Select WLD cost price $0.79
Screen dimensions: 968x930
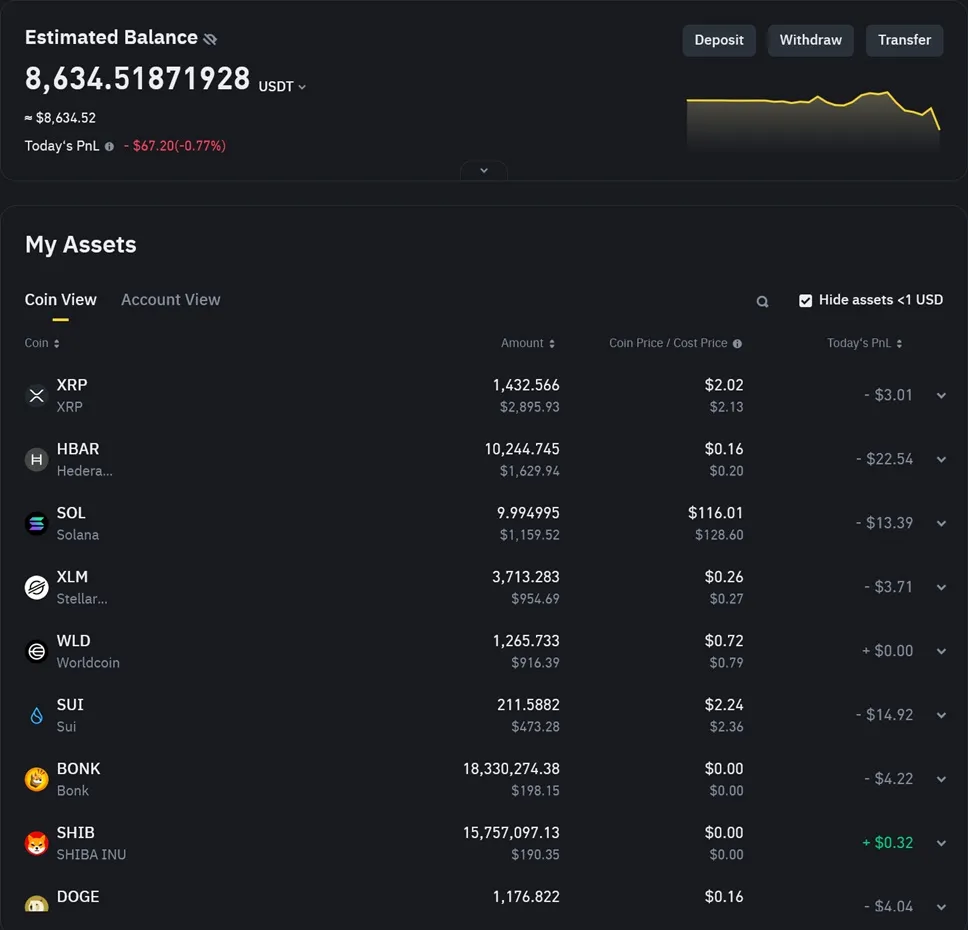[726, 663]
